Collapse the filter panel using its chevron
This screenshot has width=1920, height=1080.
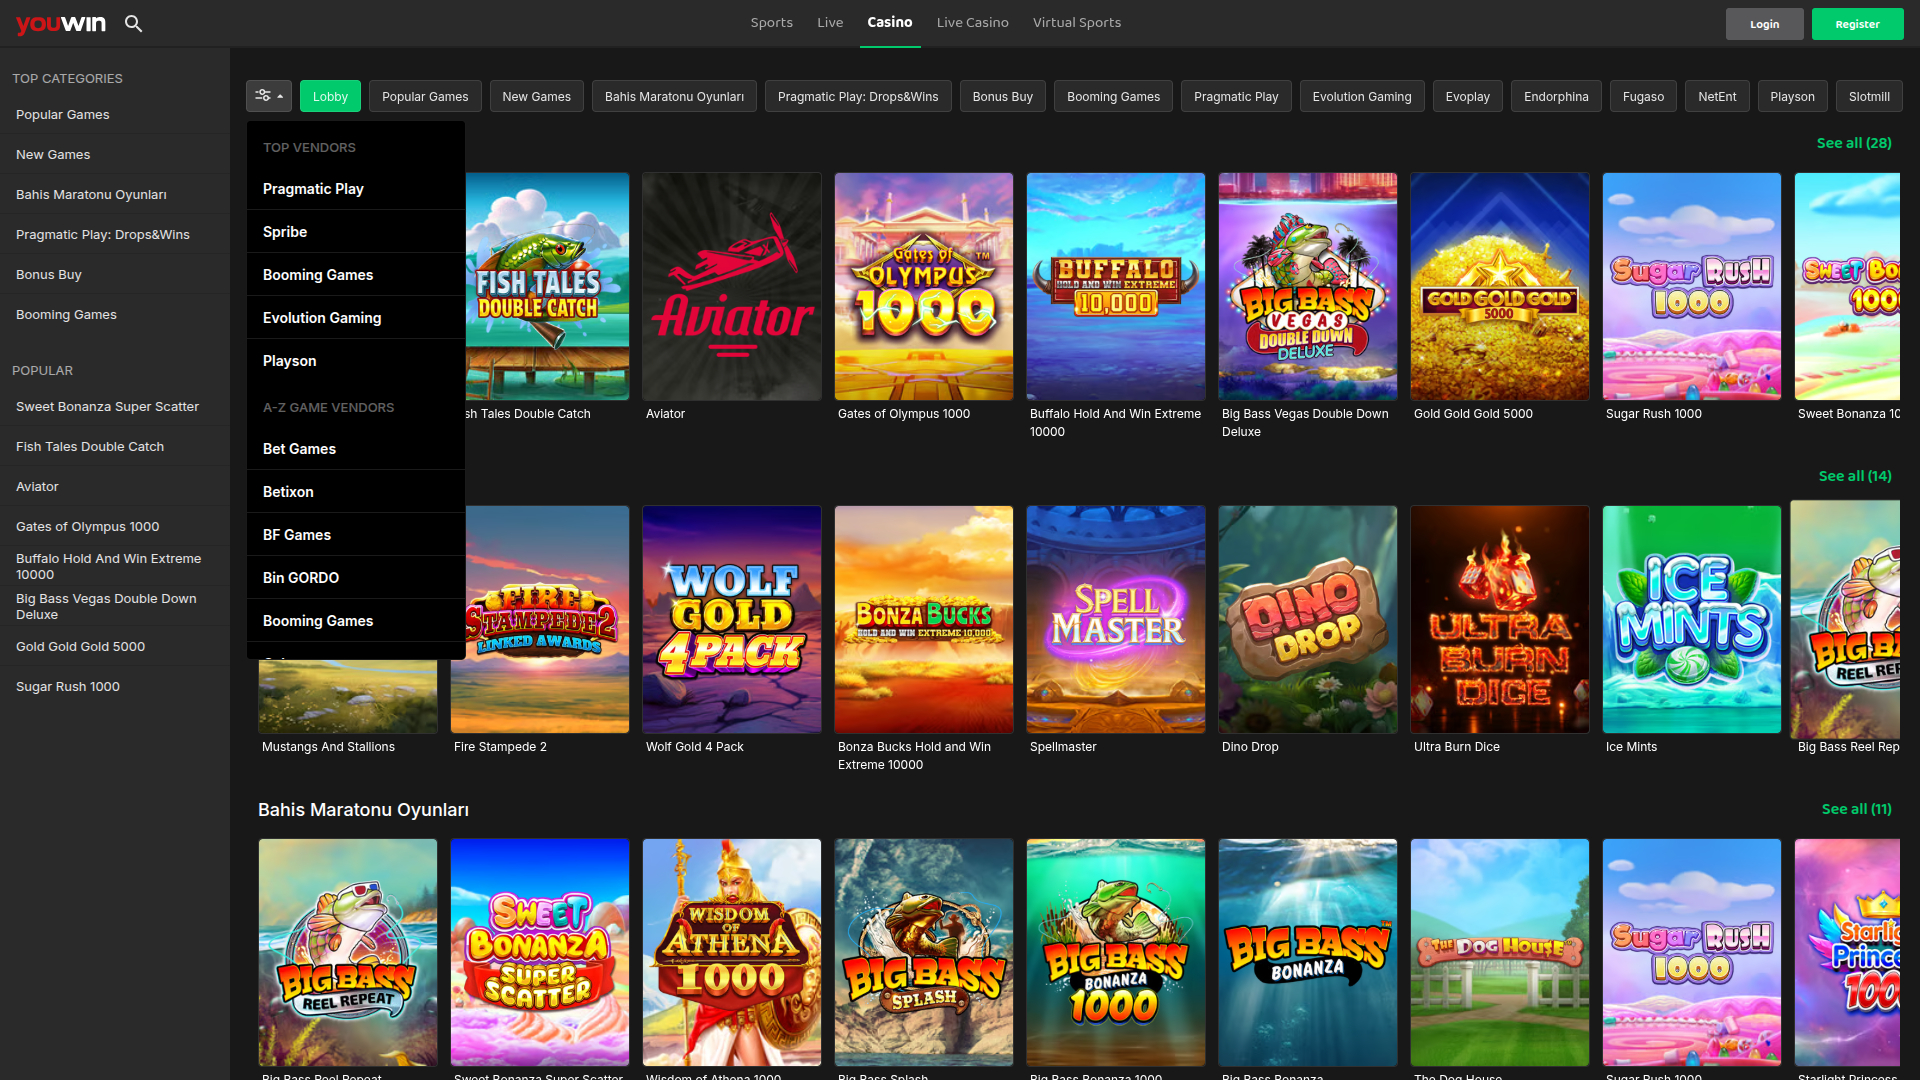pos(281,95)
